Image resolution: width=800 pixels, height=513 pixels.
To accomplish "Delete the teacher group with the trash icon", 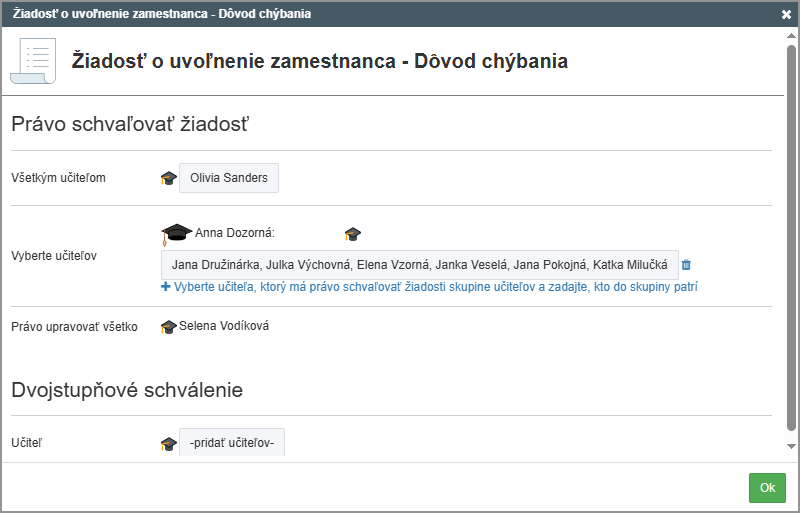I will pyautogui.click(x=686, y=265).
